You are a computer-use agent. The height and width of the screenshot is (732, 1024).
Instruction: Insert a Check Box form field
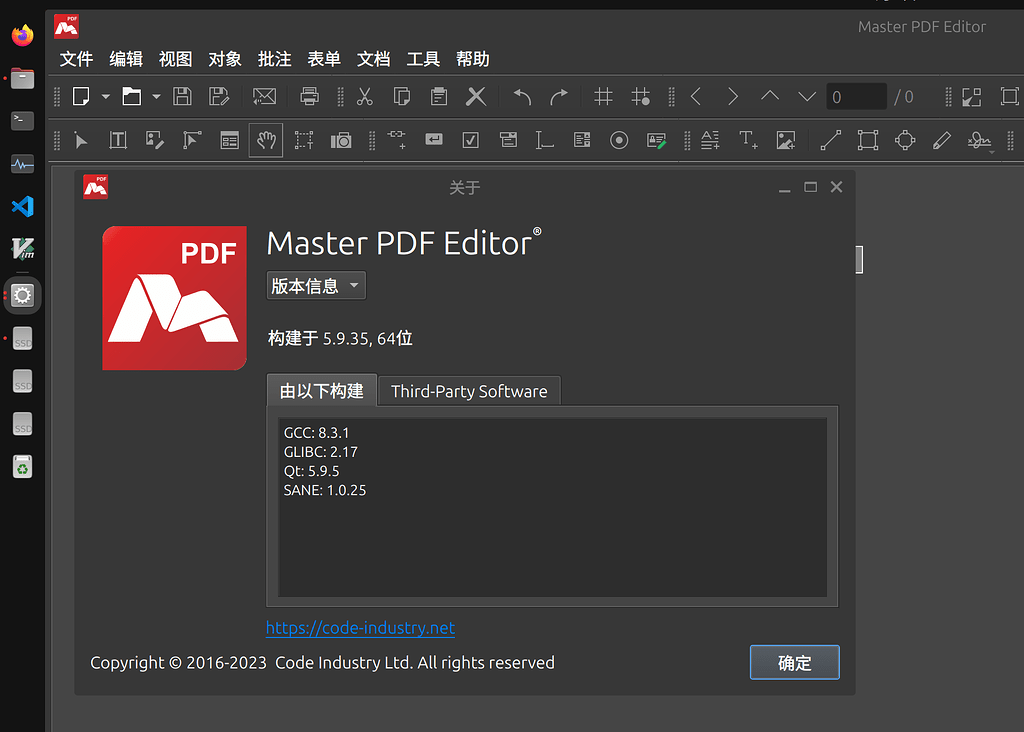[471, 140]
